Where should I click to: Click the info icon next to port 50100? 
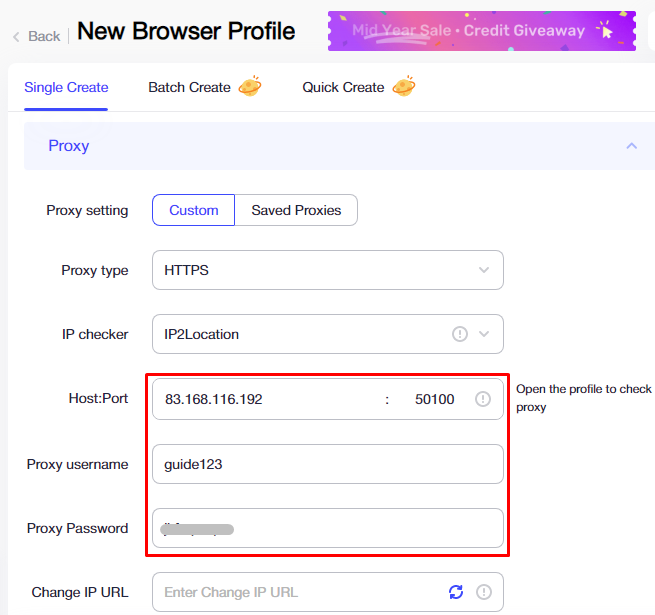coord(482,399)
